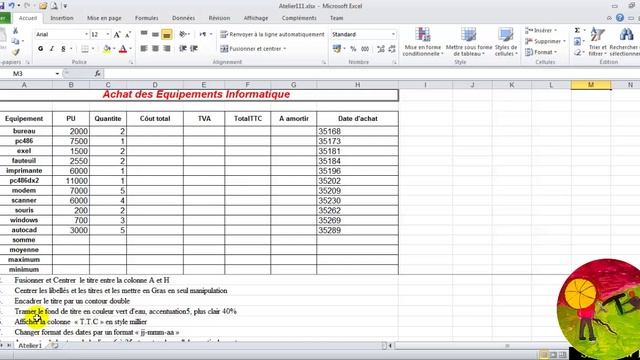The width and height of the screenshot is (640, 360).
Task: Click Trier et filtrer button
Action: pyautogui.click(x=598, y=42)
